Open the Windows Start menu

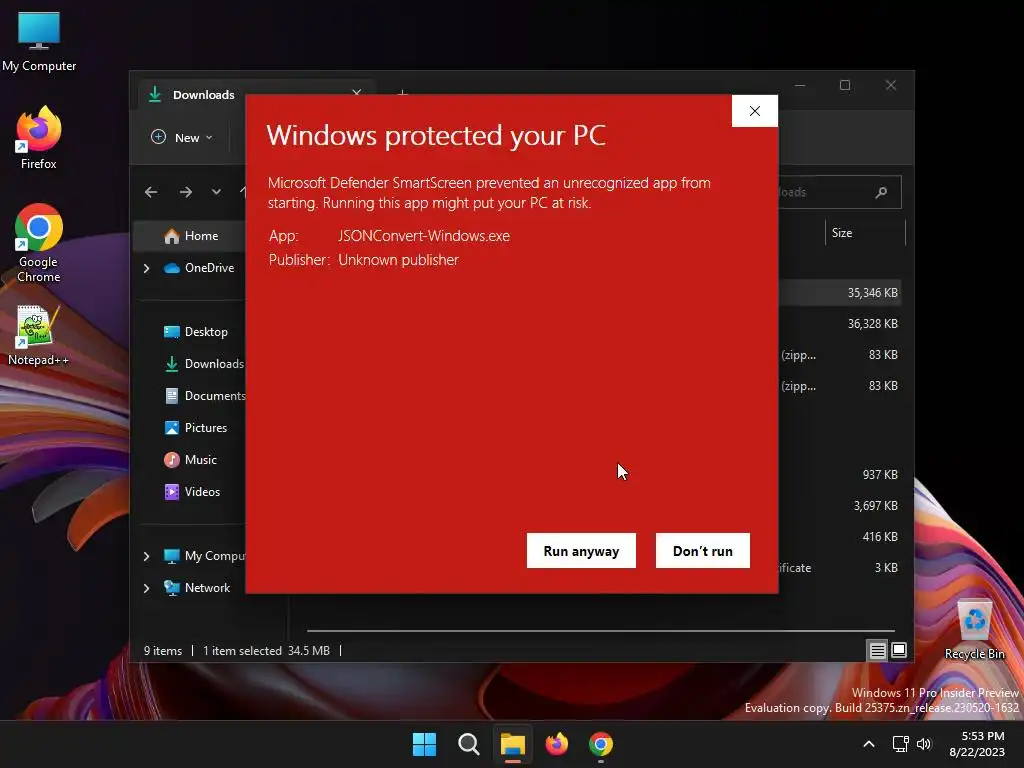click(x=424, y=744)
